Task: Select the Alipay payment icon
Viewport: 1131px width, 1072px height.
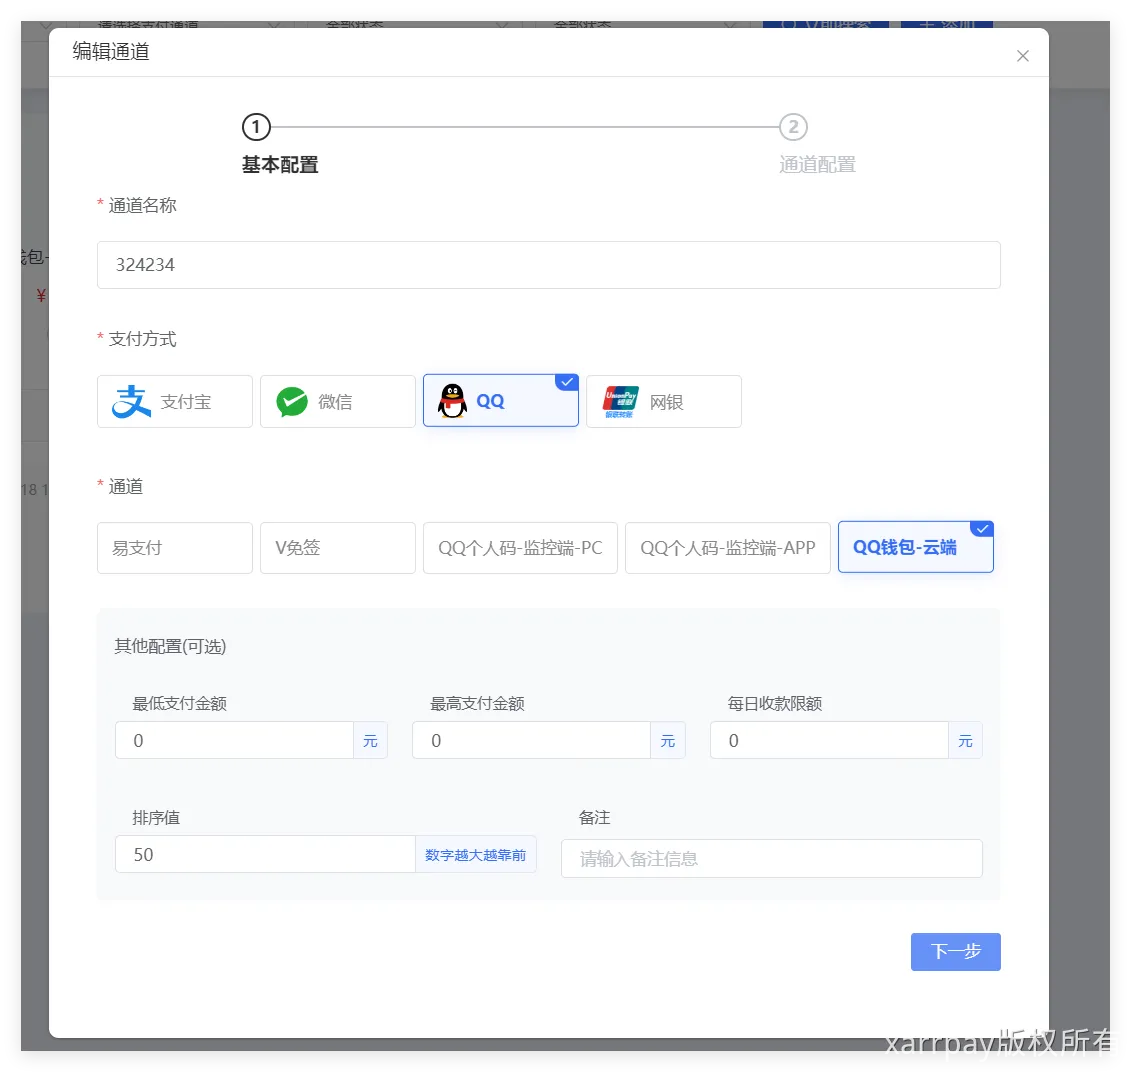Action: pyautogui.click(x=130, y=401)
